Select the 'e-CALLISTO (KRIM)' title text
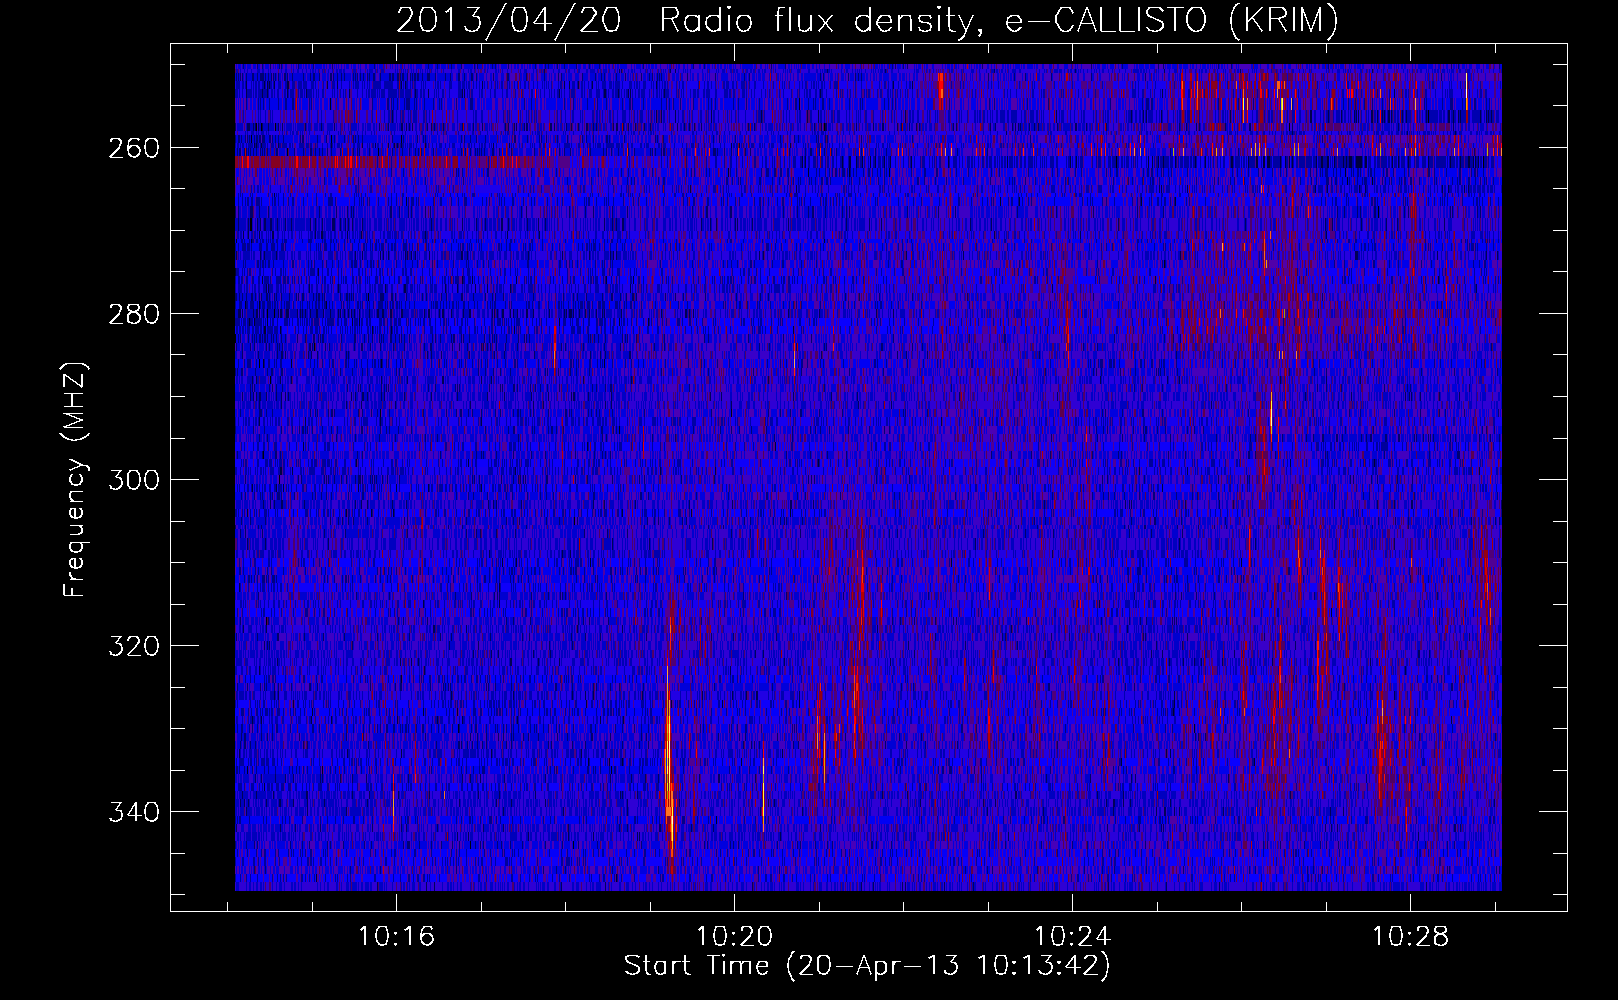Viewport: 1618px width, 1000px height. click(1171, 21)
